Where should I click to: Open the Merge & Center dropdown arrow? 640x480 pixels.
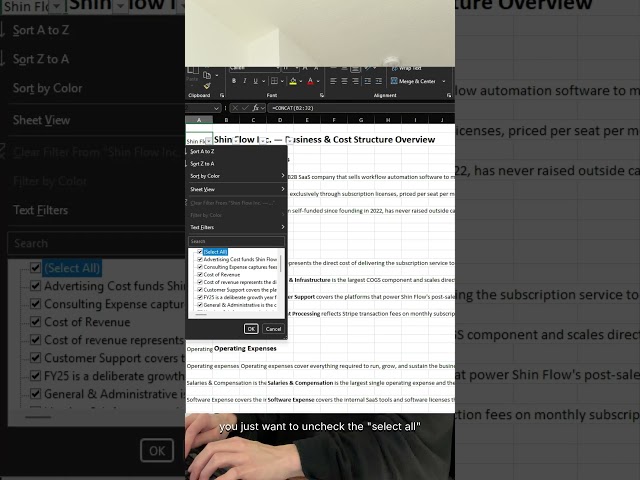pos(444,81)
